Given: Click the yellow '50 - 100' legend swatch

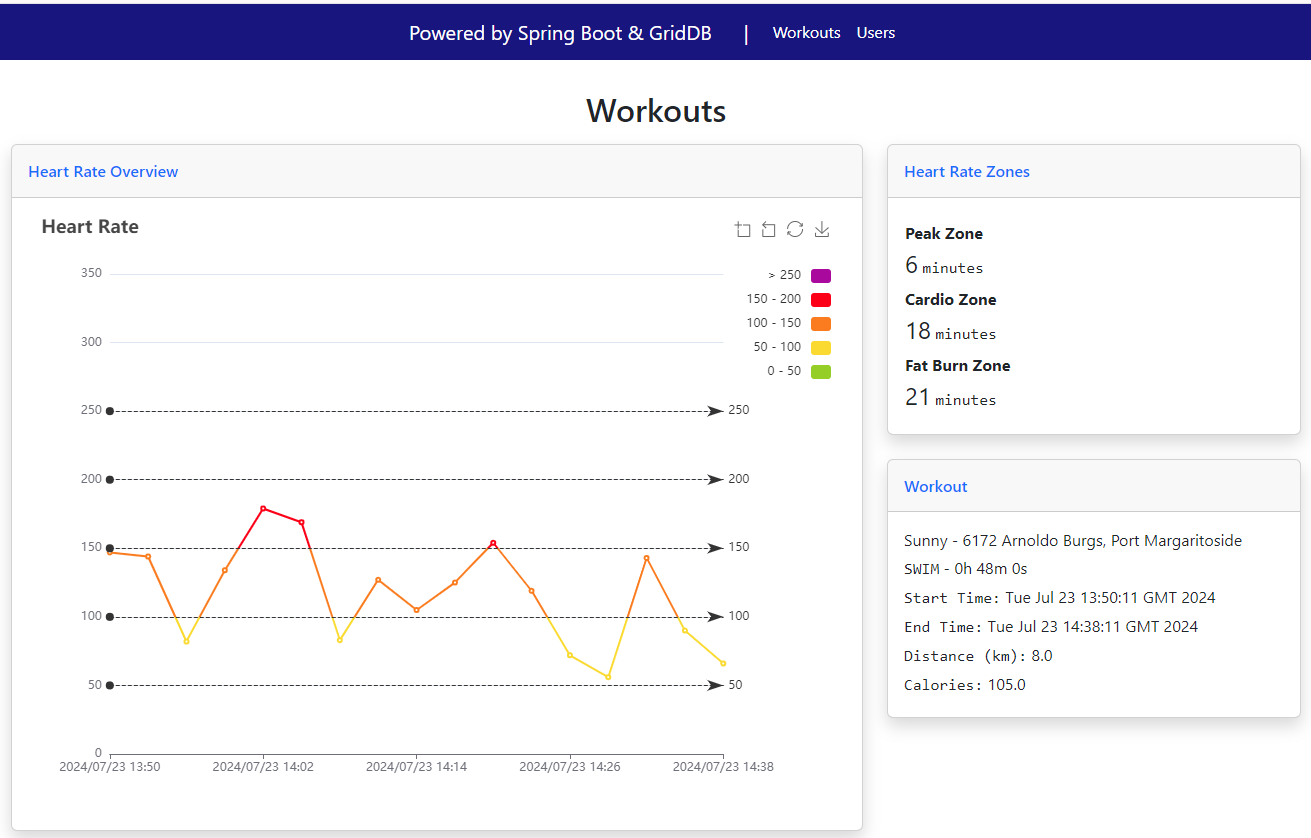Looking at the screenshot, I should click(x=820, y=348).
